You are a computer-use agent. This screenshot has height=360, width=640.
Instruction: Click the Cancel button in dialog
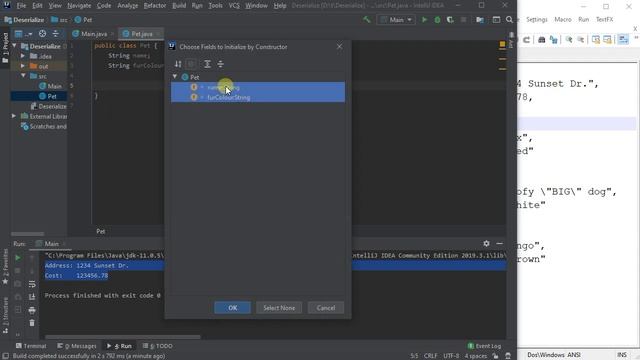(326, 308)
